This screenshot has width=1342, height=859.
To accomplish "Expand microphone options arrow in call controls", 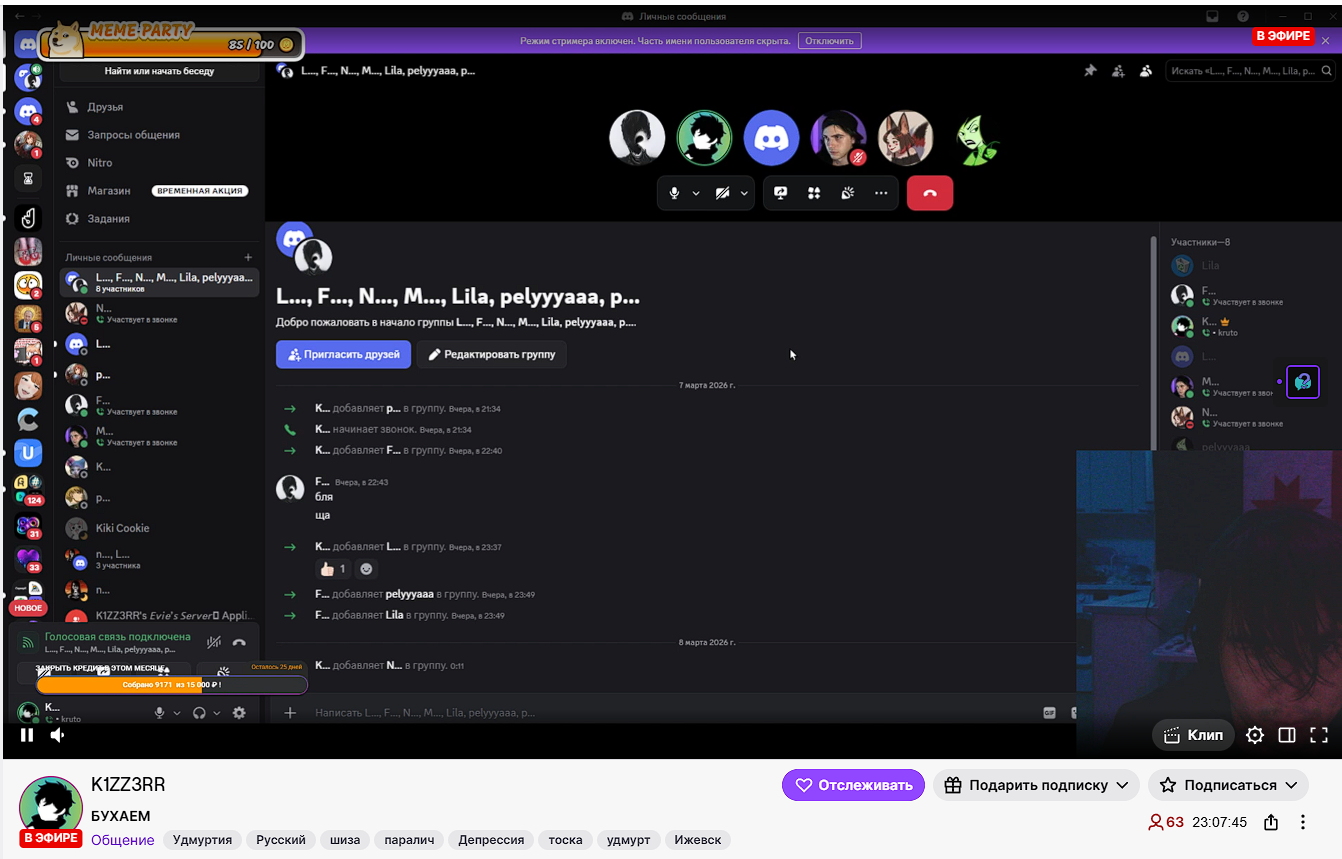I will coord(696,193).
